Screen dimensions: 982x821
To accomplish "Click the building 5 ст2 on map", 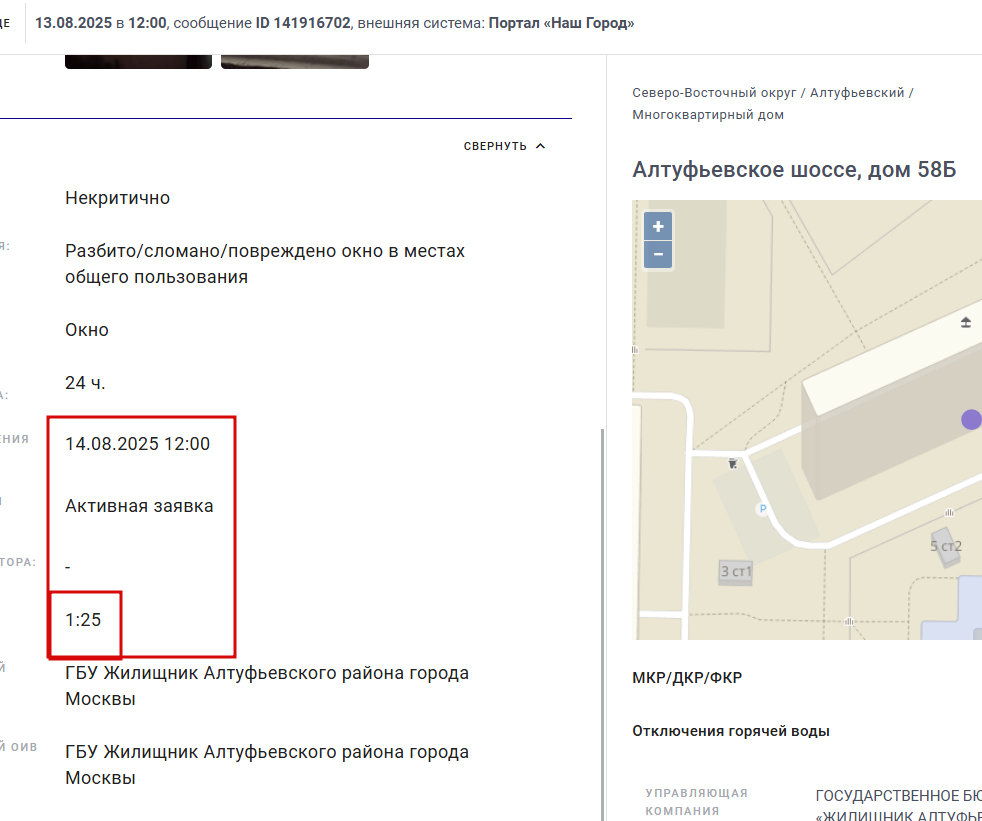I will 946,546.
